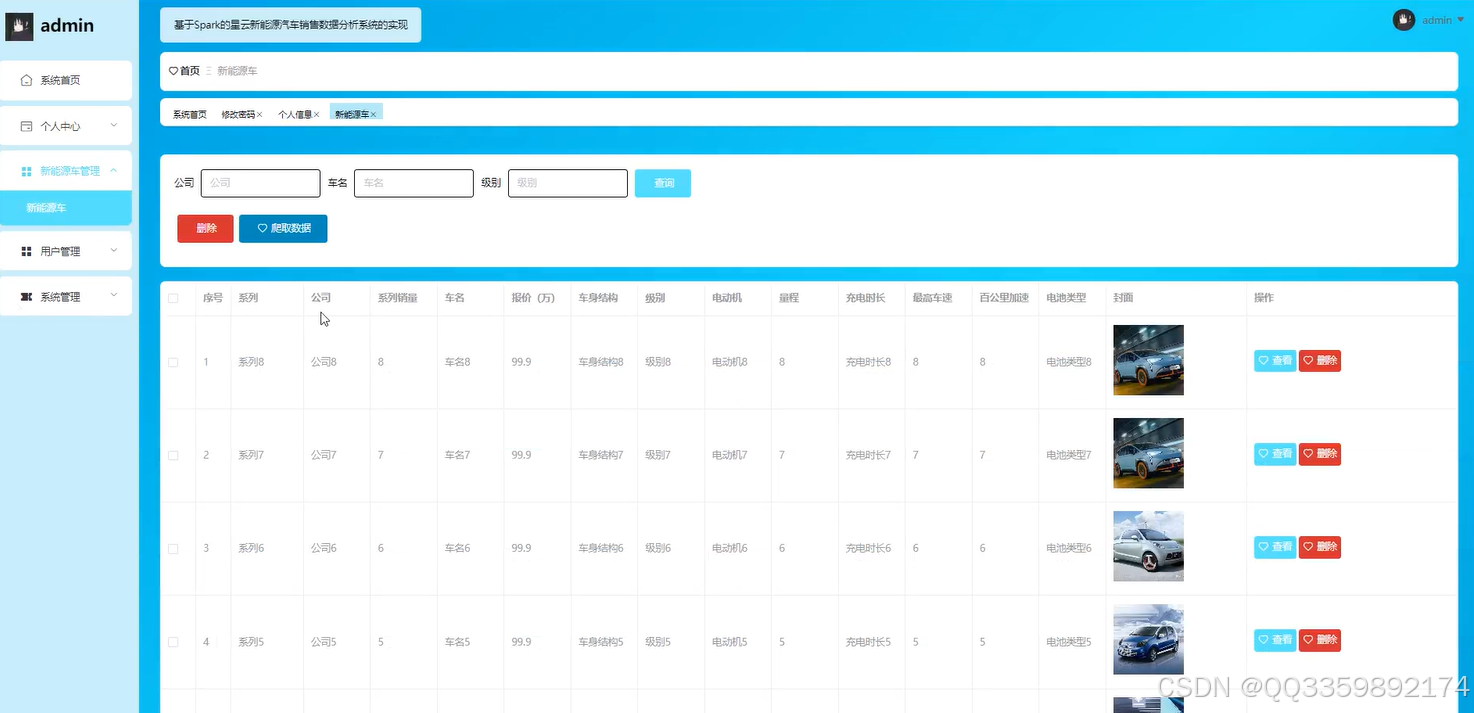
Task: Click the heart icon beside 首页 breadcrumb
Action: 173,71
